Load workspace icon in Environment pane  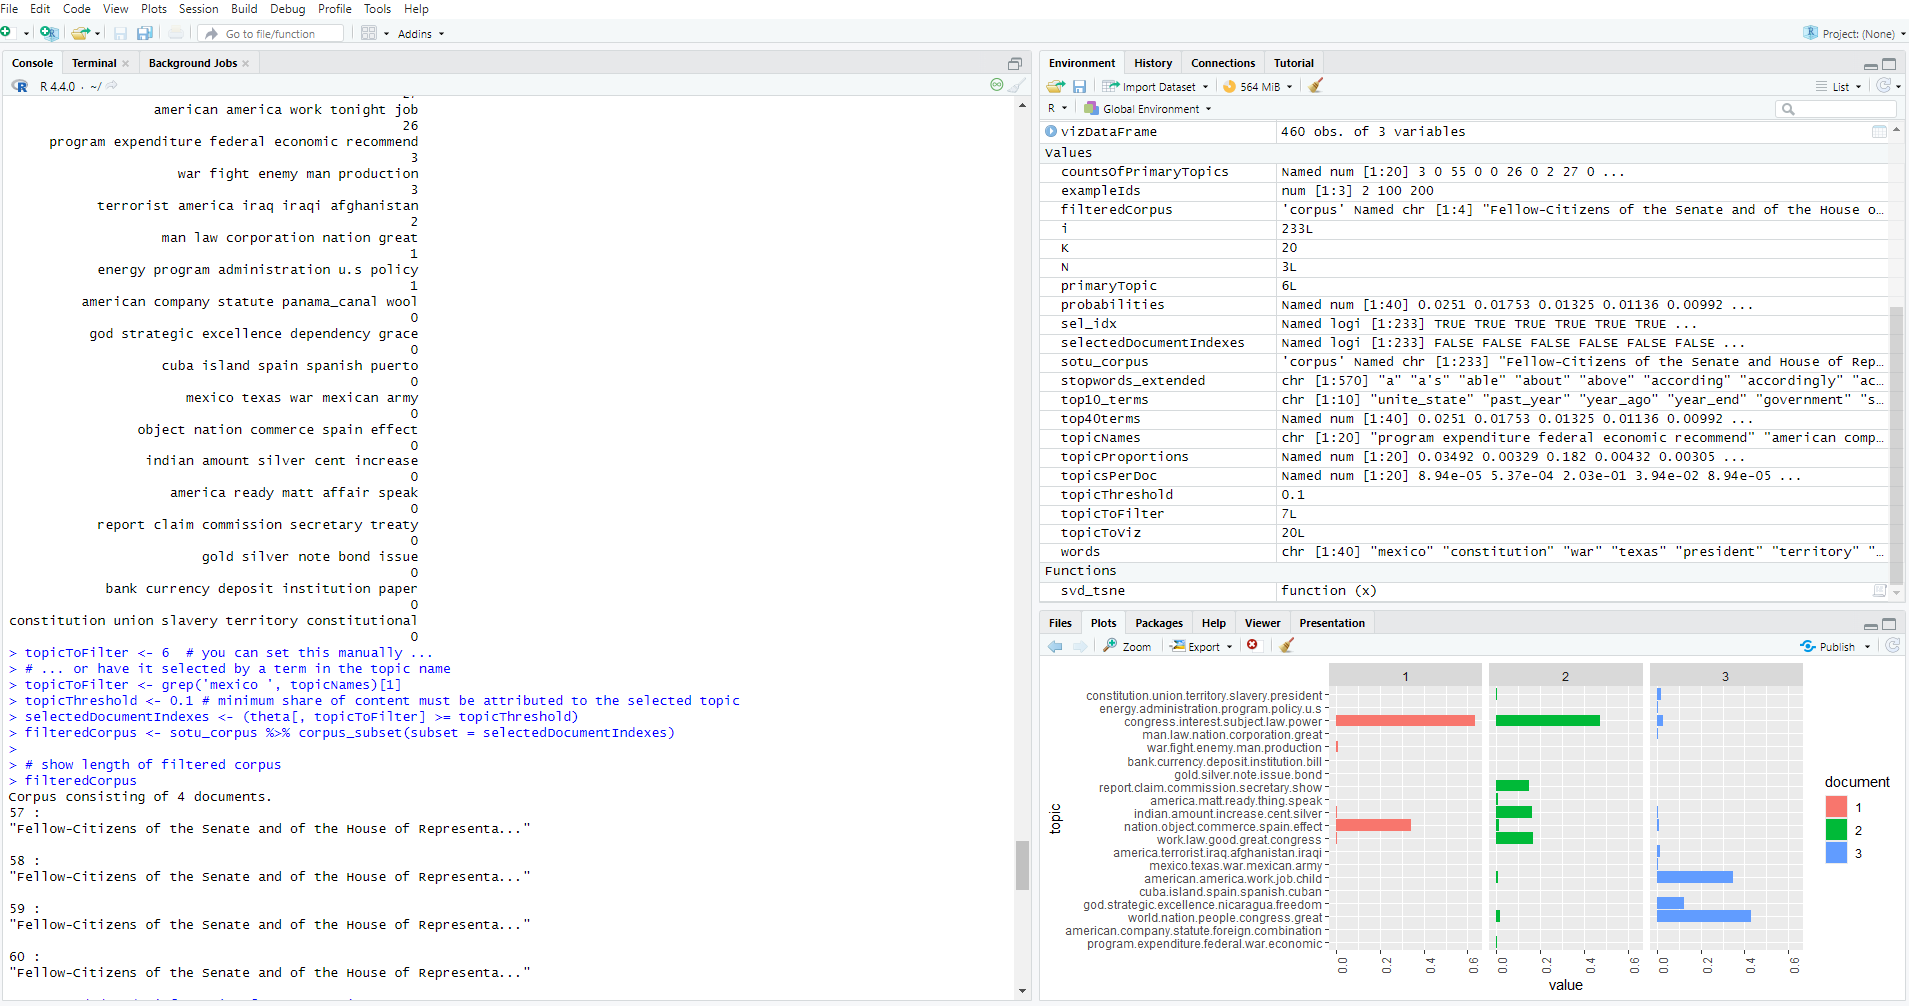tap(1056, 87)
